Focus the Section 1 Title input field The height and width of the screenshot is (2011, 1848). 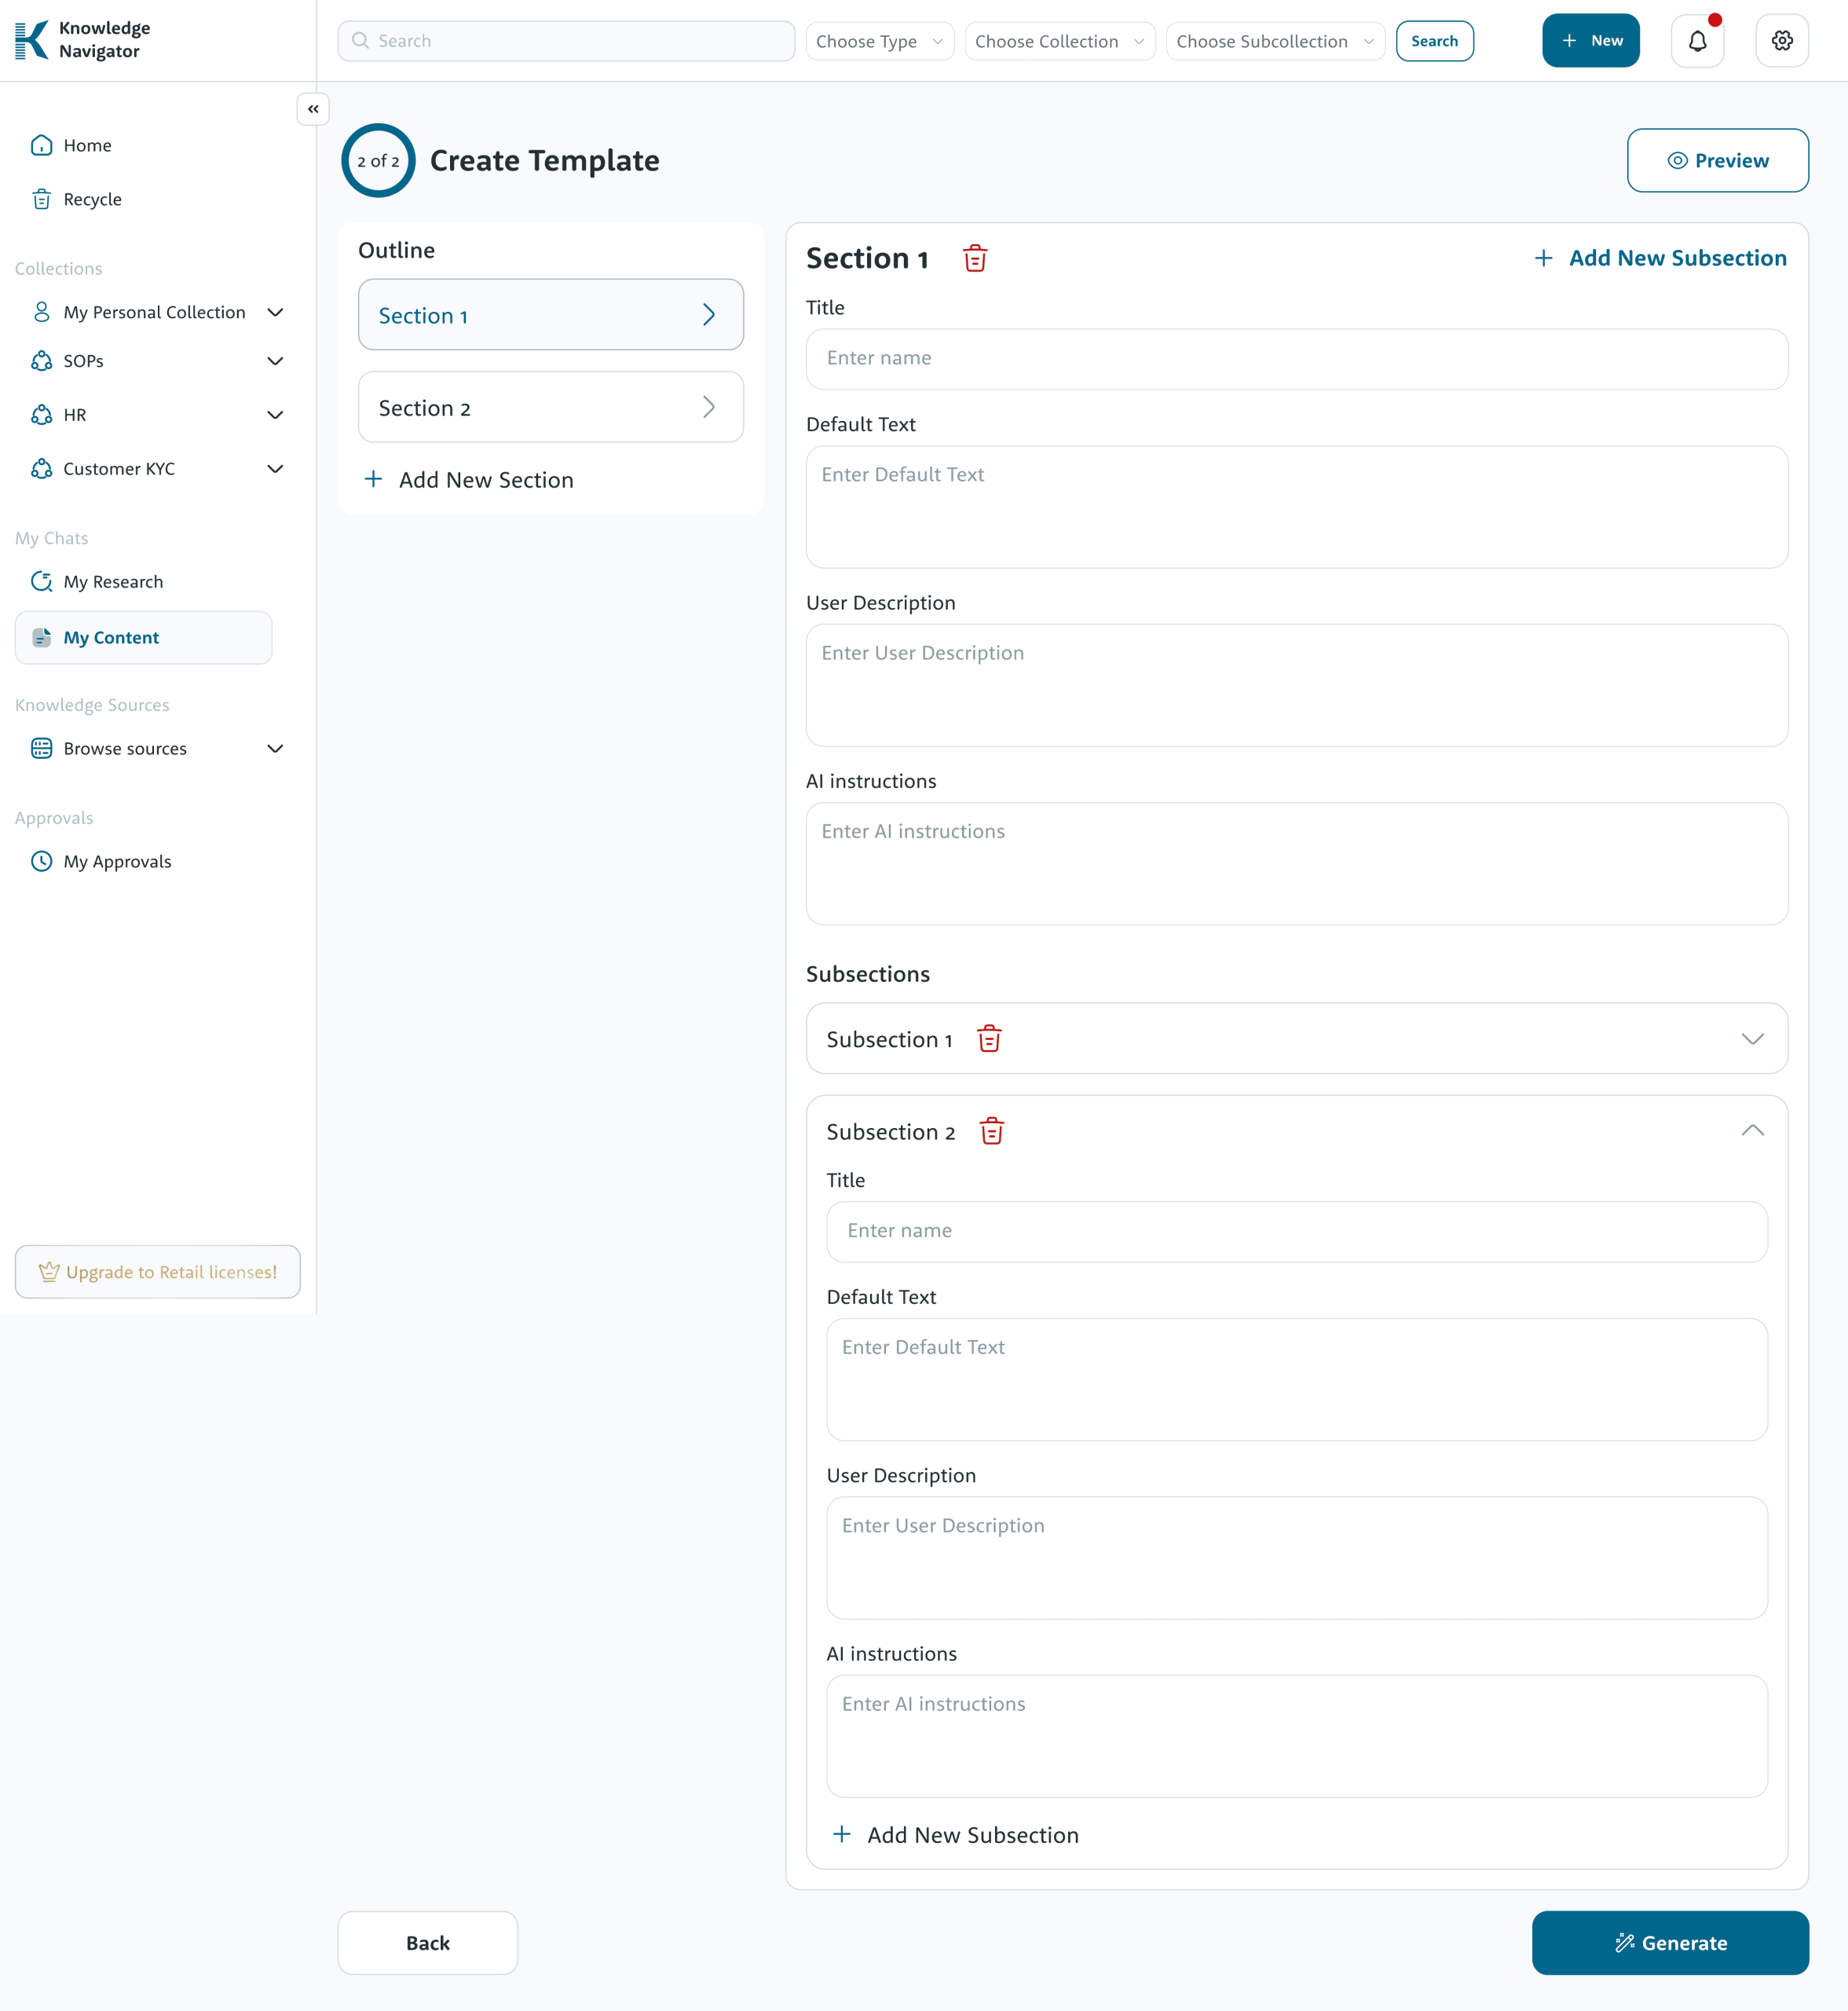coord(1296,359)
